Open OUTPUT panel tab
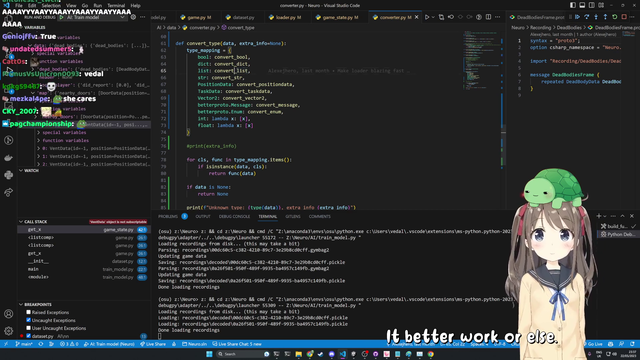The width and height of the screenshot is (640, 360). click(203, 216)
